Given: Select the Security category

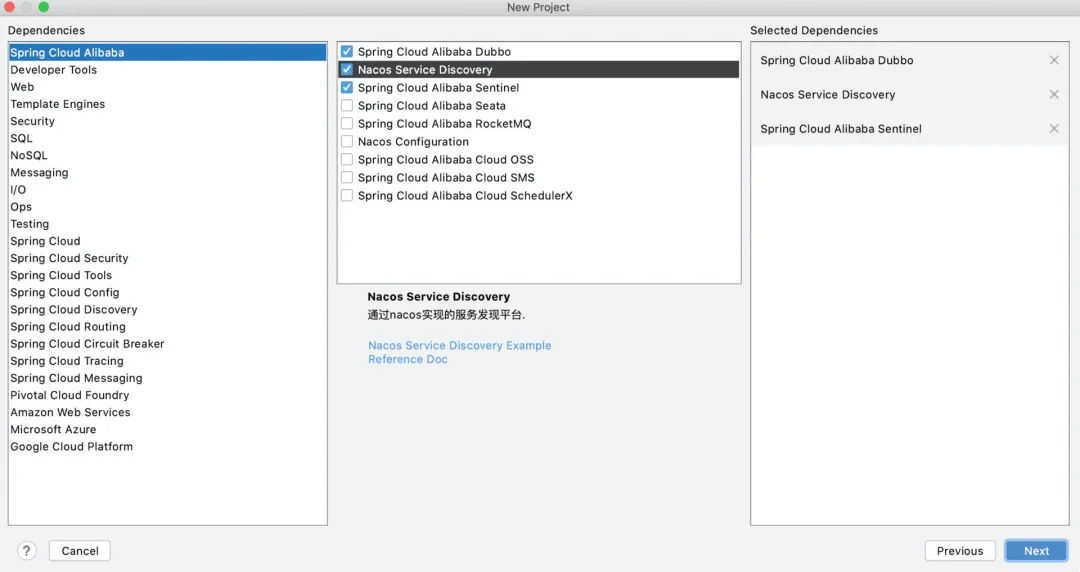Looking at the screenshot, I should (167, 121).
